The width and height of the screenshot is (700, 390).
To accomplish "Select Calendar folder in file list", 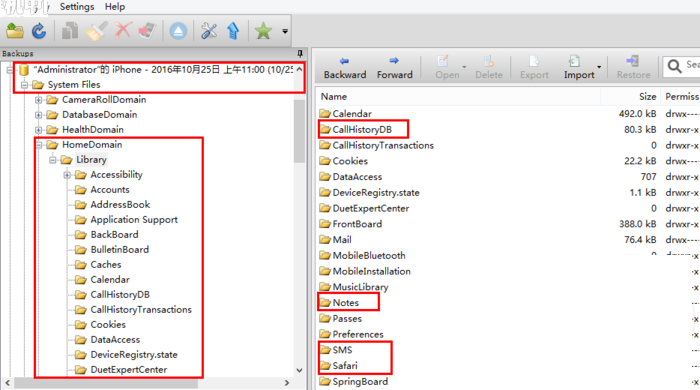I will pyautogui.click(x=352, y=114).
